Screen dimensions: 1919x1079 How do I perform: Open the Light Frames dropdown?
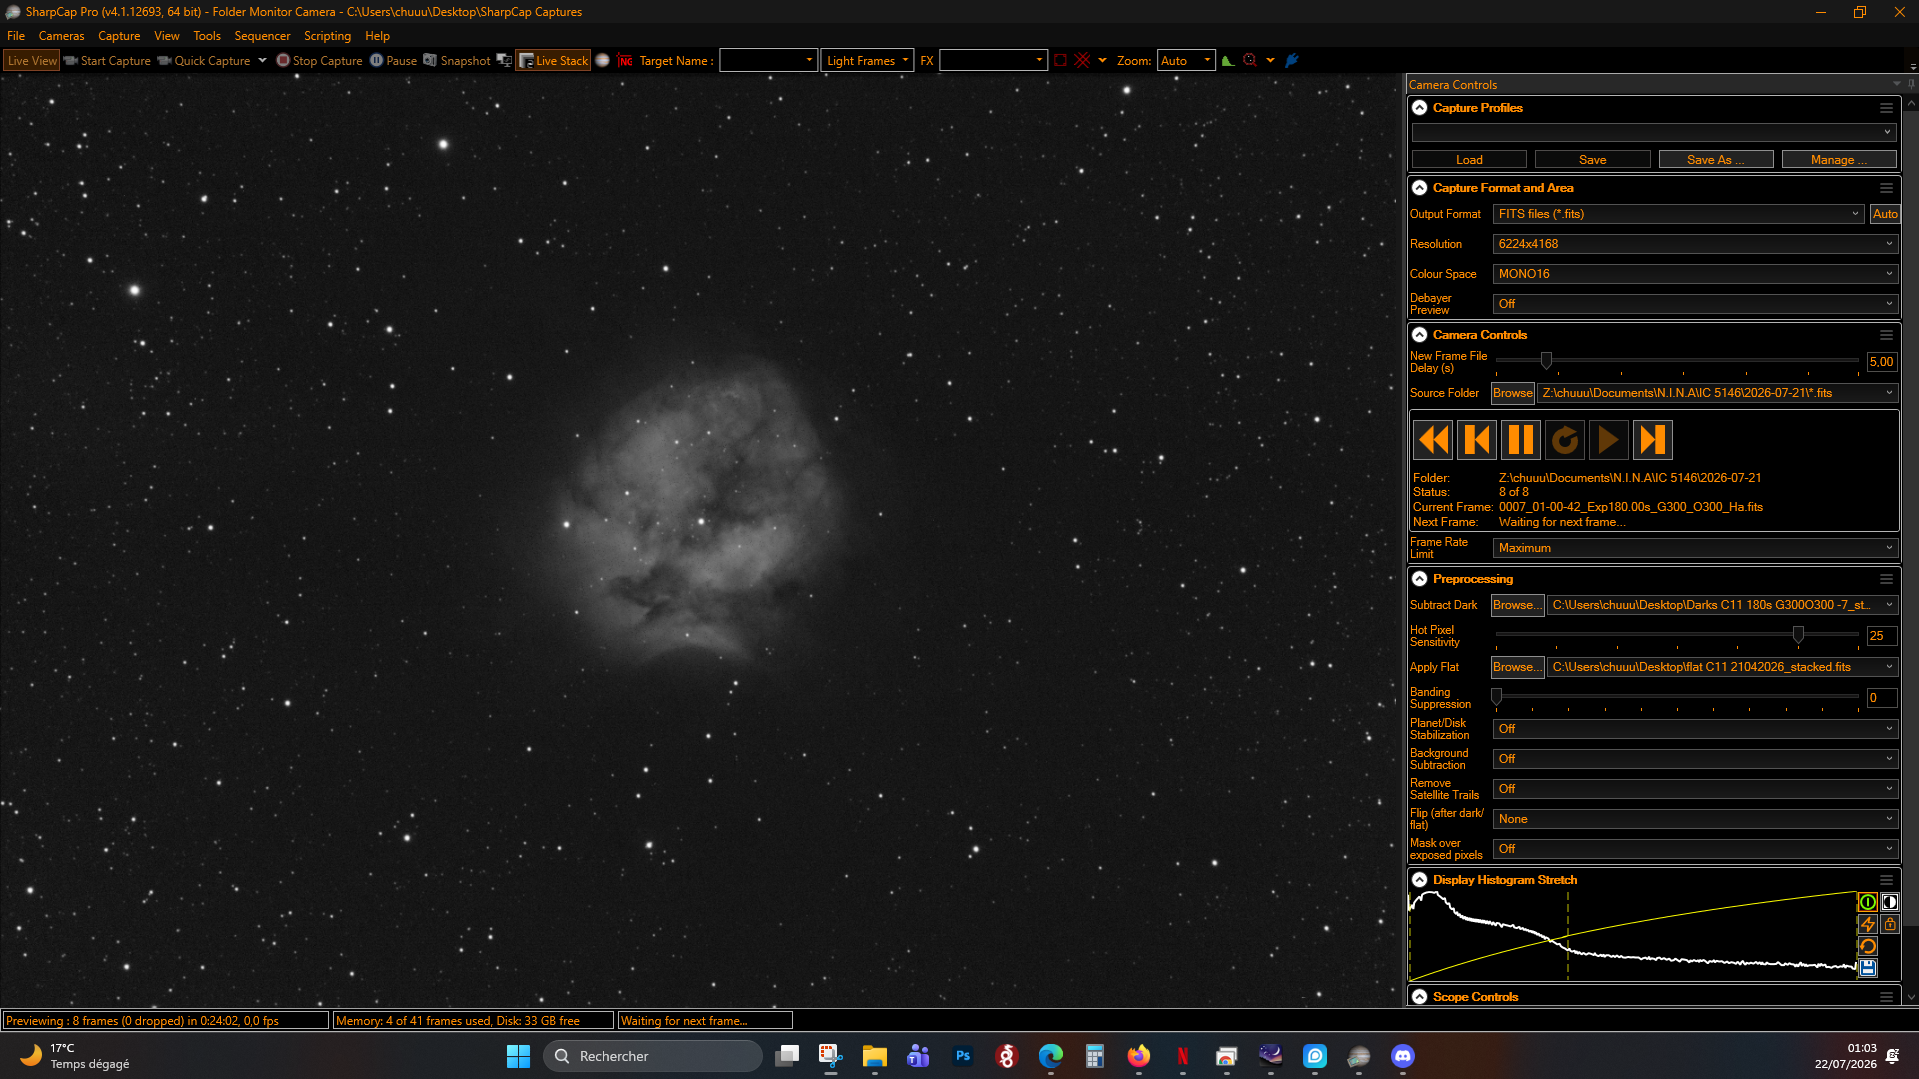[x=867, y=61]
